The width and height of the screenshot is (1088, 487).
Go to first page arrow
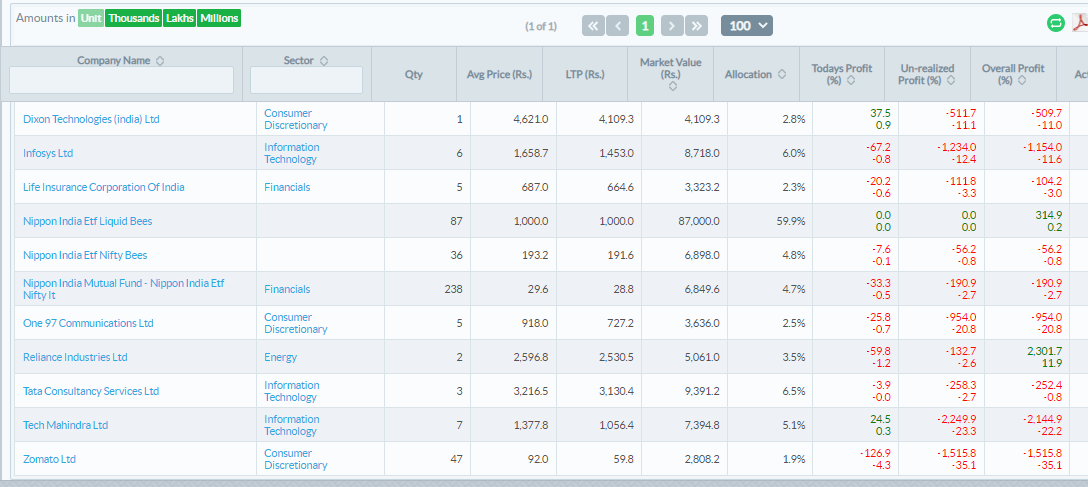[x=593, y=26]
